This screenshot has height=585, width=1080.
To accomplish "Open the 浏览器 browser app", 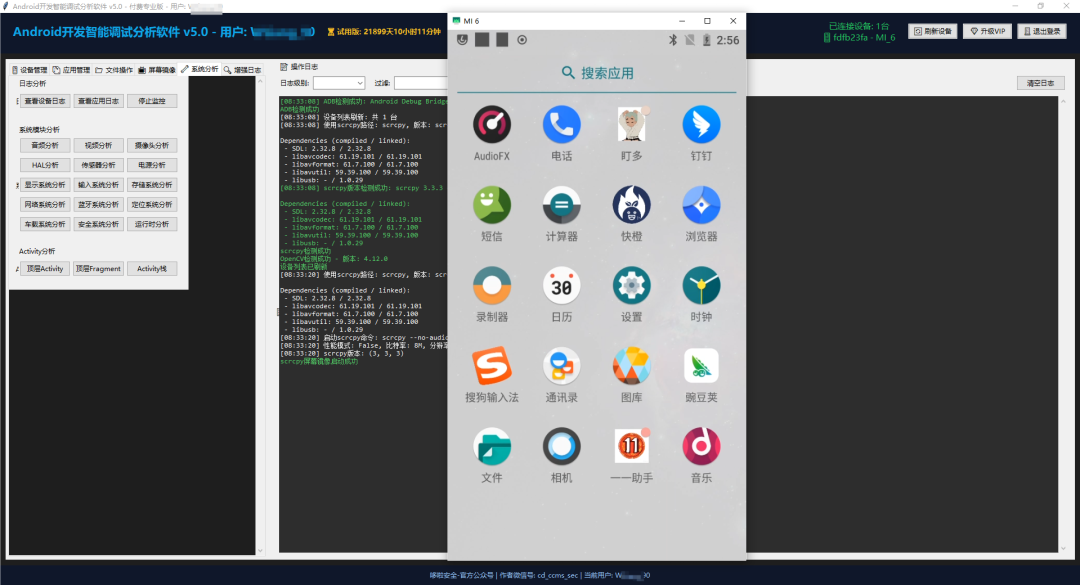I will coord(701,205).
